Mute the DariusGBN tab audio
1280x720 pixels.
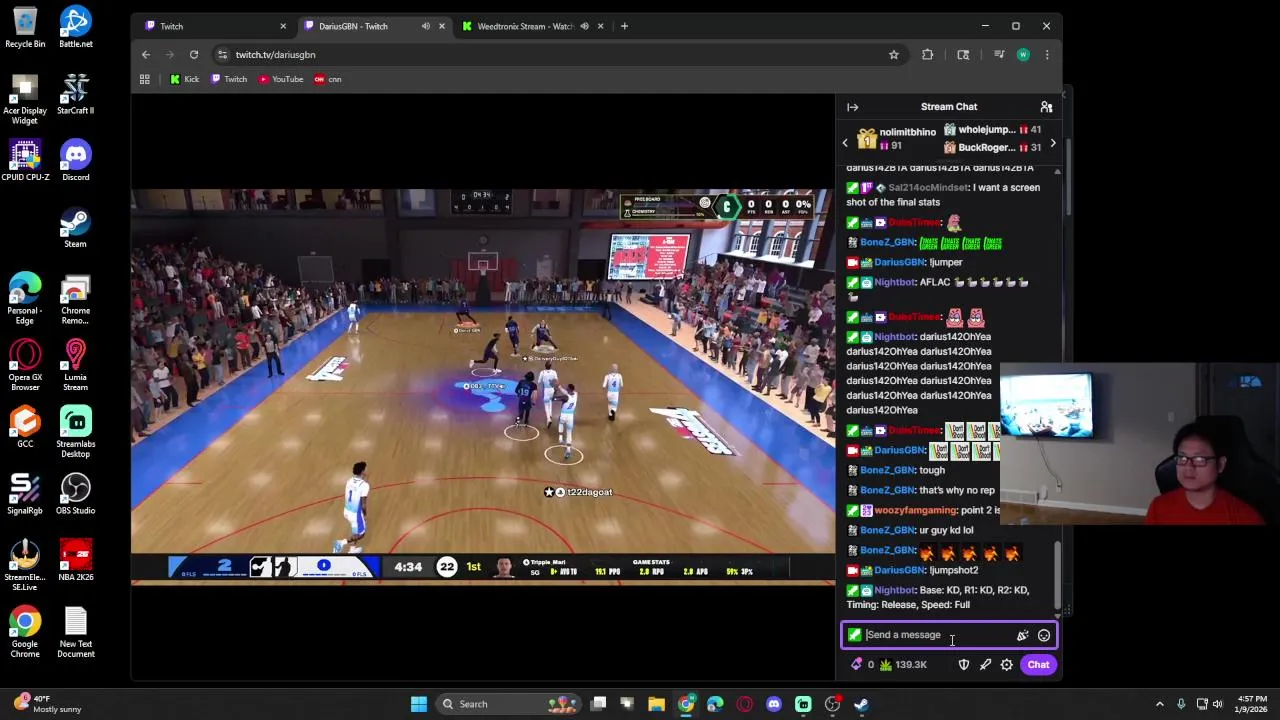[x=426, y=26]
